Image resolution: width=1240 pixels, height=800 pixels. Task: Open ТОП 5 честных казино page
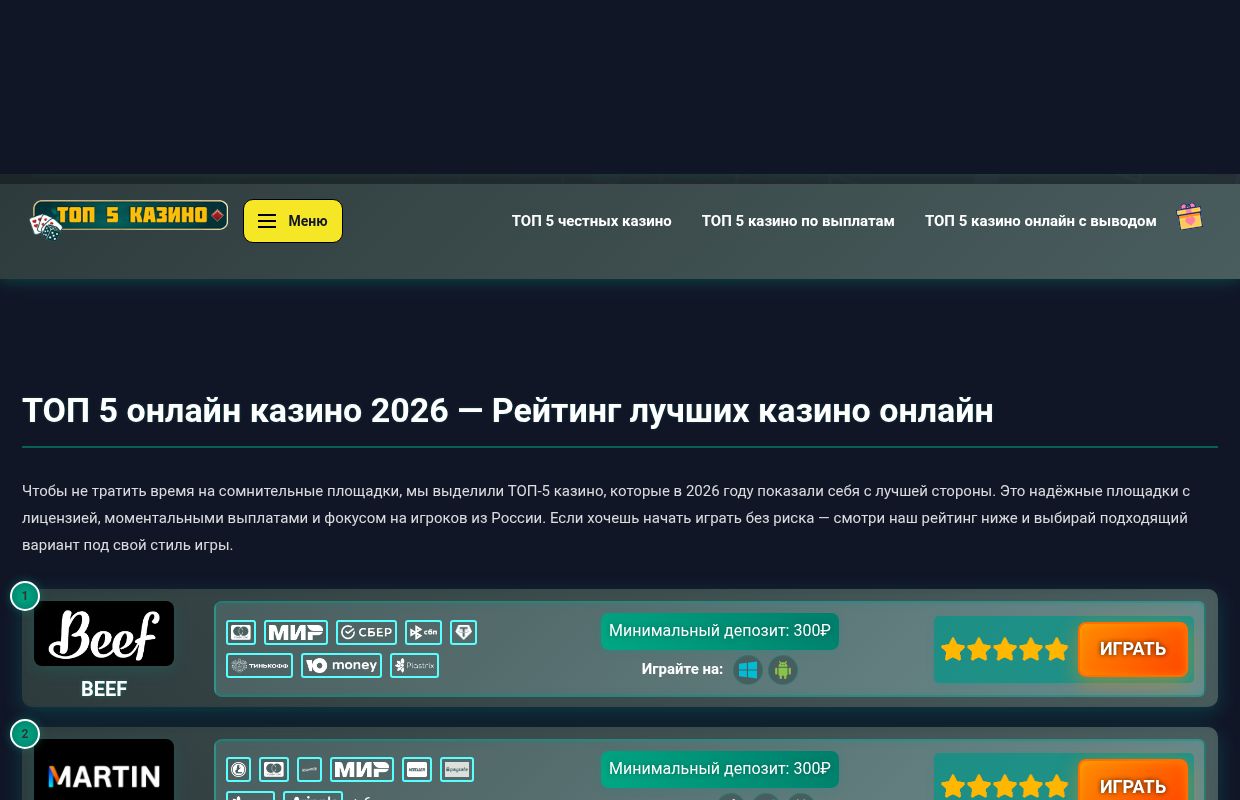[x=591, y=221]
